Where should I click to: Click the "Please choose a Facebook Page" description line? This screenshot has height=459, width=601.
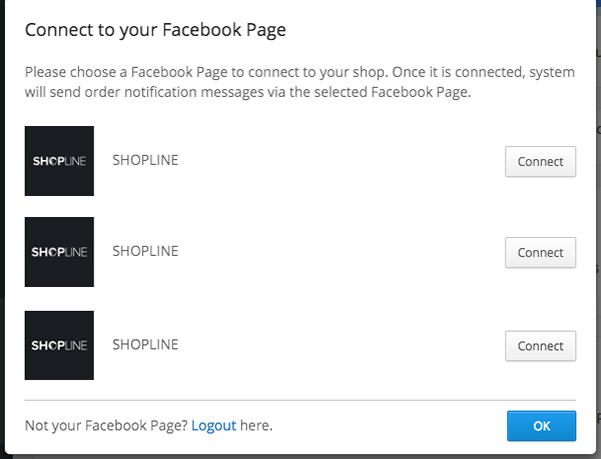[x=300, y=72]
